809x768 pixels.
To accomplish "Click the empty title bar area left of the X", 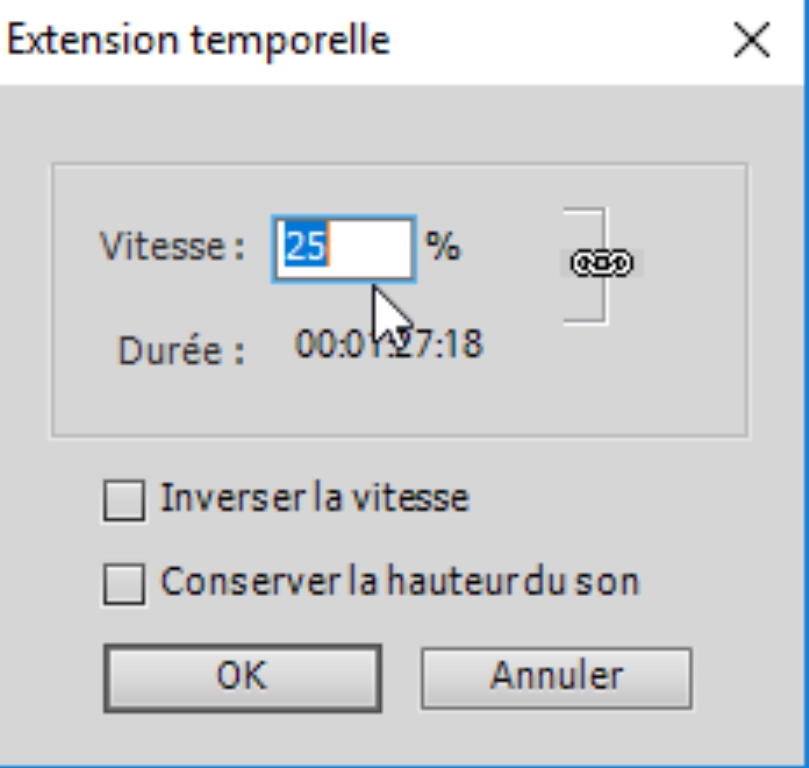I will point(560,42).
